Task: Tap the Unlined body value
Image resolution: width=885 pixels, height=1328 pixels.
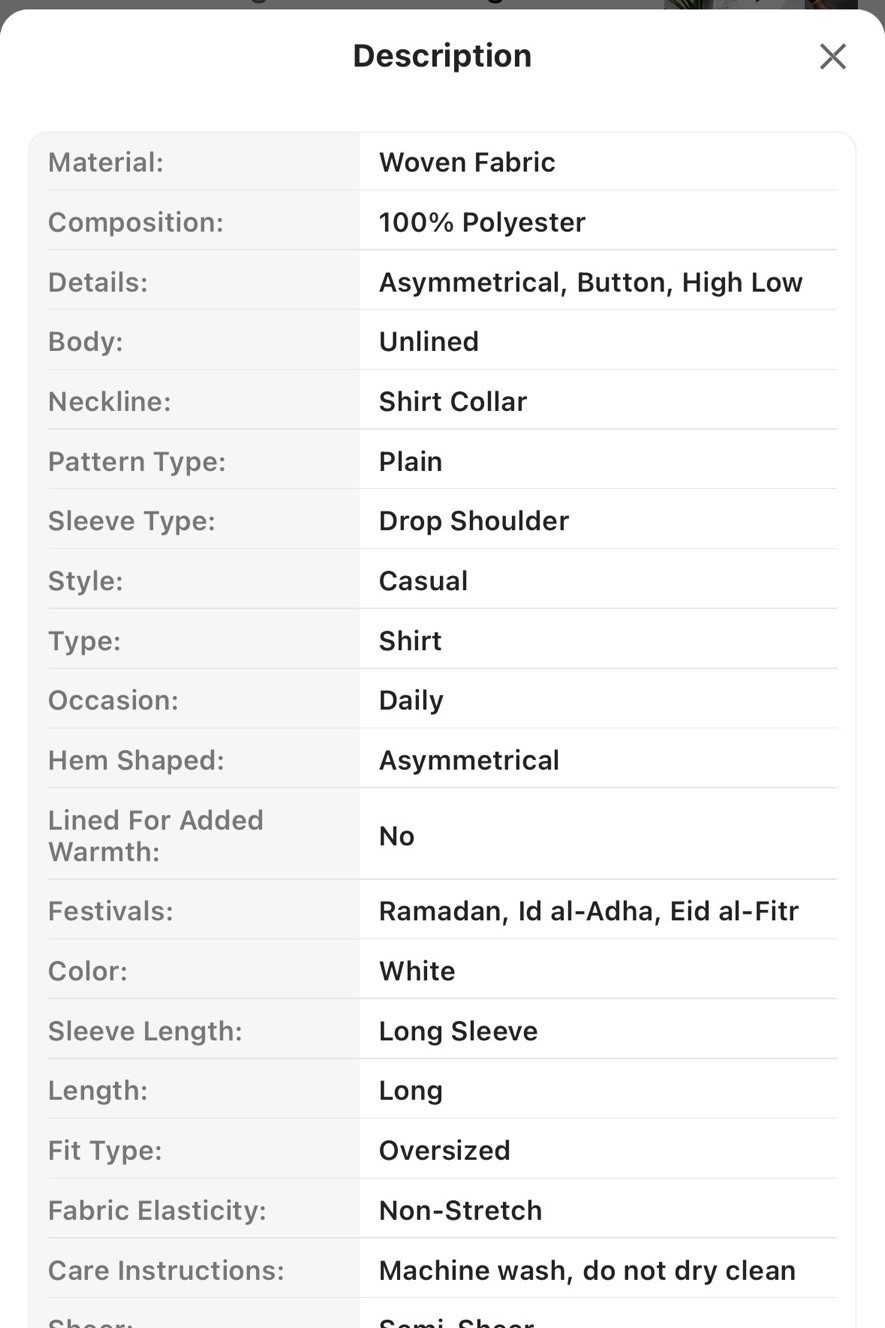Action: (x=428, y=342)
